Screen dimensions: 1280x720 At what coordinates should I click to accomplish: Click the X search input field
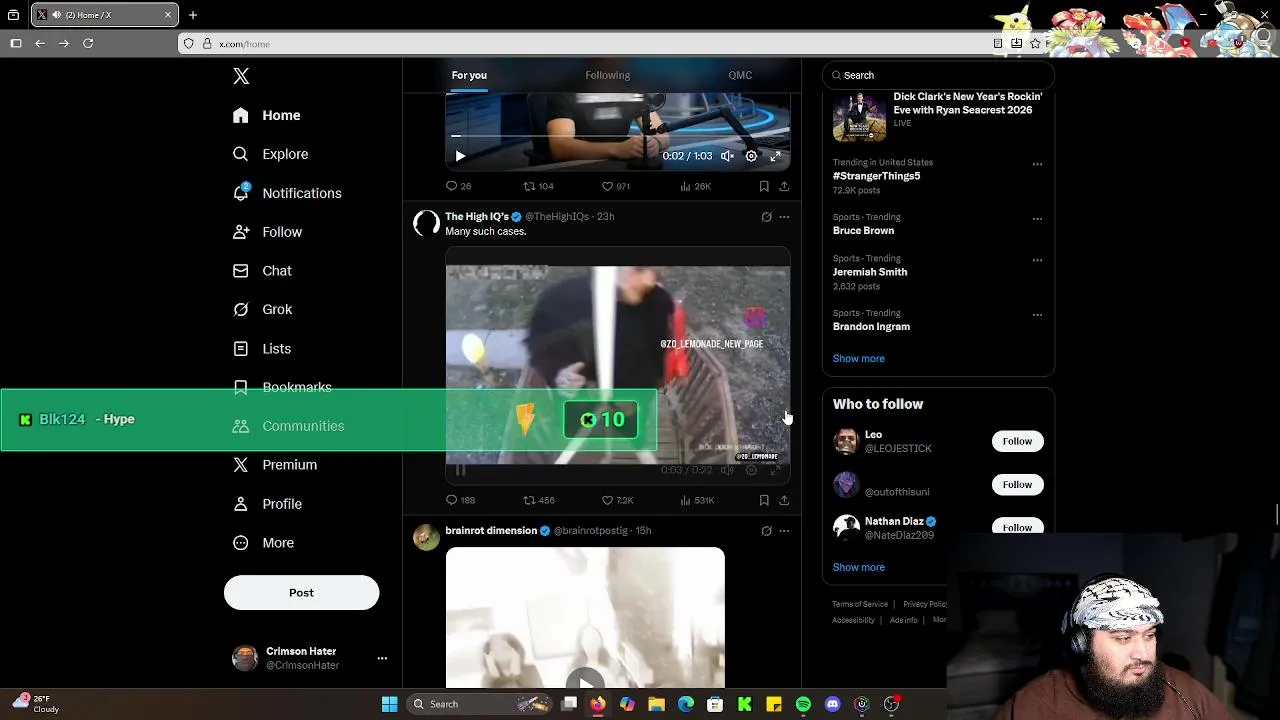coord(938,75)
